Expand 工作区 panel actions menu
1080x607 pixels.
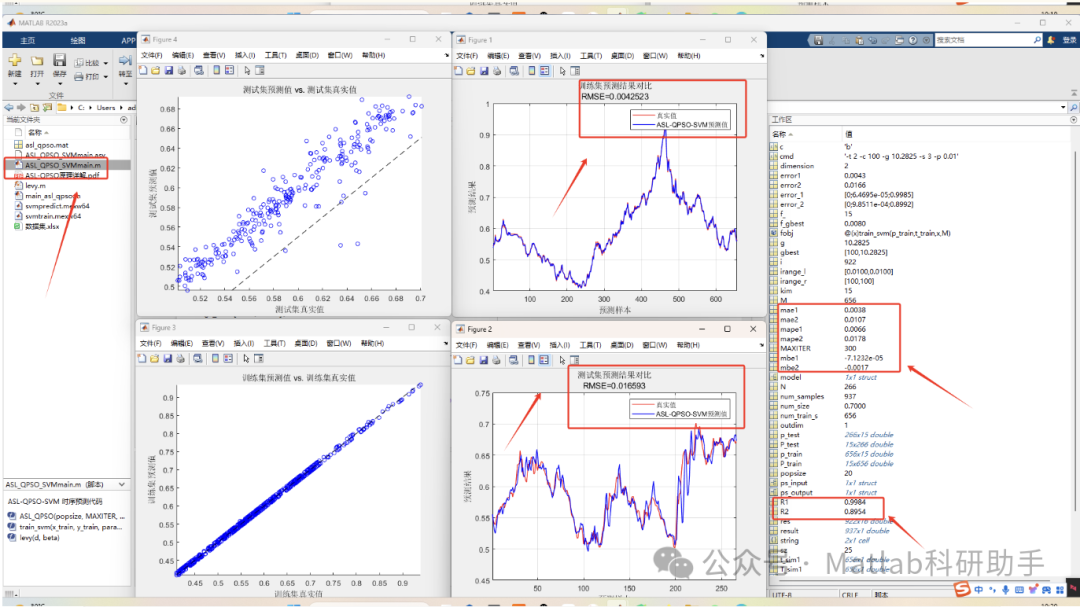point(1073,120)
